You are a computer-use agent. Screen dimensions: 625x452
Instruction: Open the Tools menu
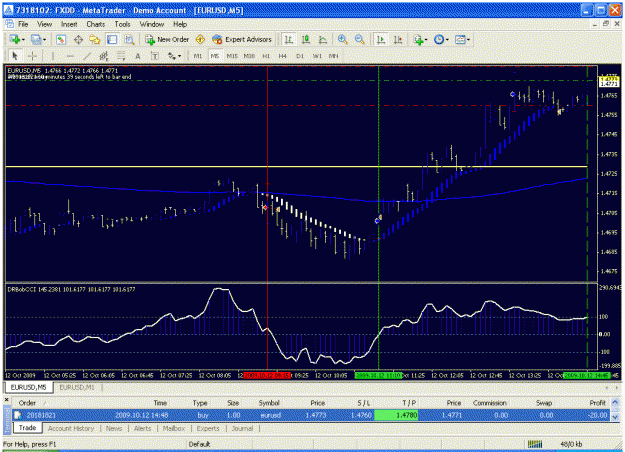point(122,24)
